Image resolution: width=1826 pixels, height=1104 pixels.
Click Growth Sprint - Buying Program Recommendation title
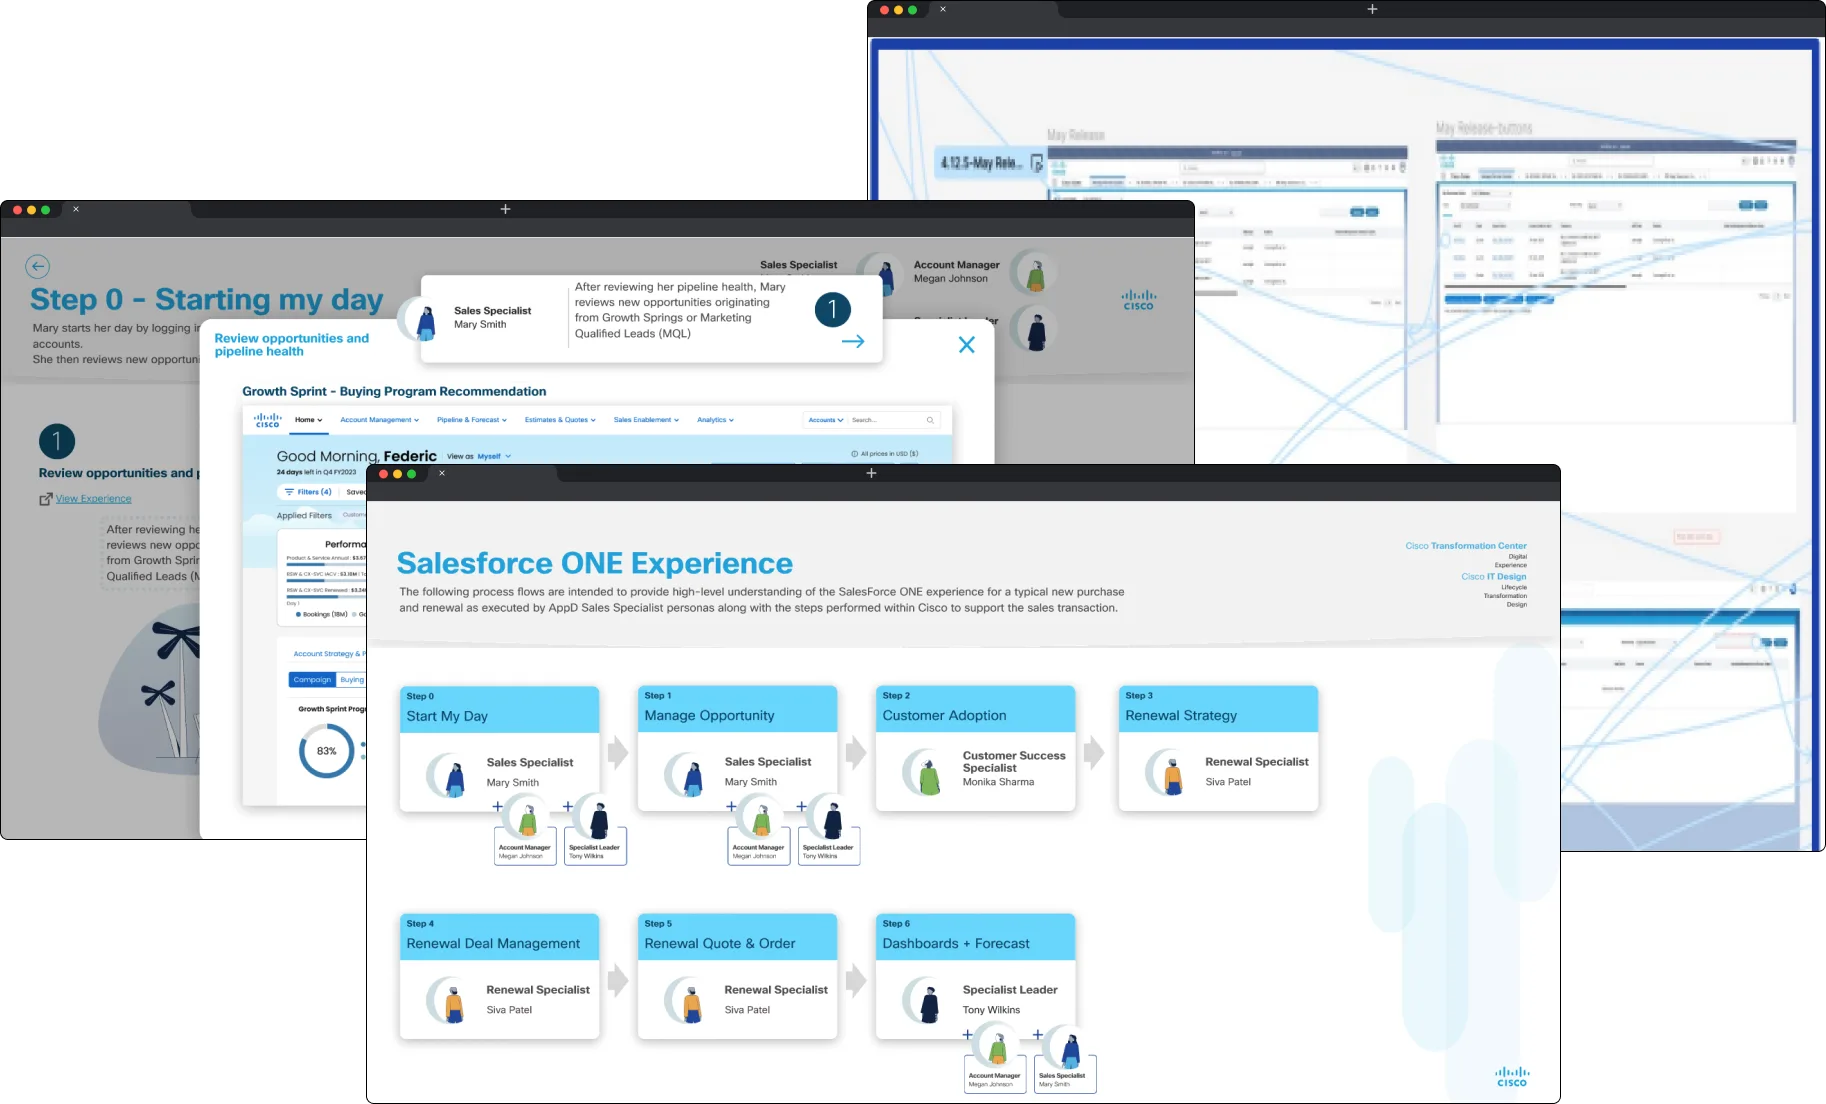(x=394, y=391)
